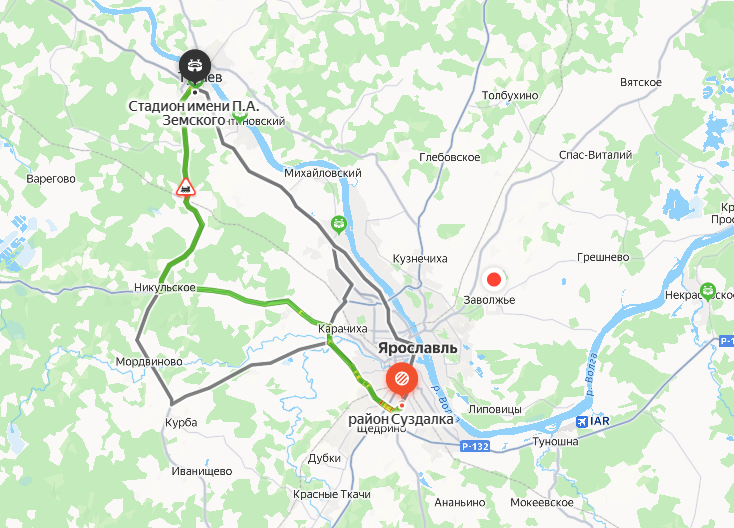
Task: Select the Ярославль city label
Action: (418, 348)
